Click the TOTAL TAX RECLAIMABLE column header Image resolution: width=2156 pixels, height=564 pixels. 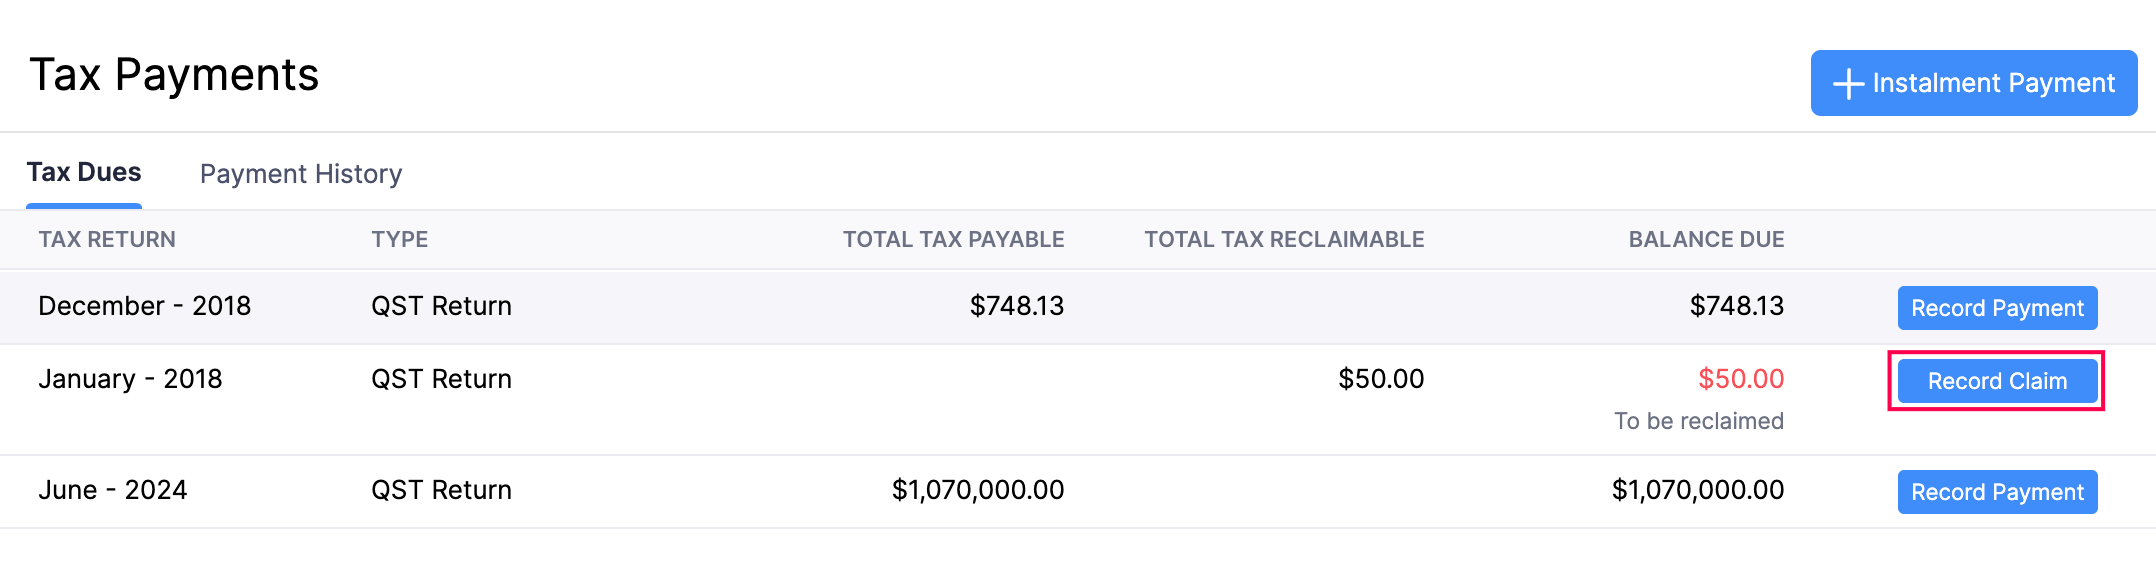coord(1284,240)
